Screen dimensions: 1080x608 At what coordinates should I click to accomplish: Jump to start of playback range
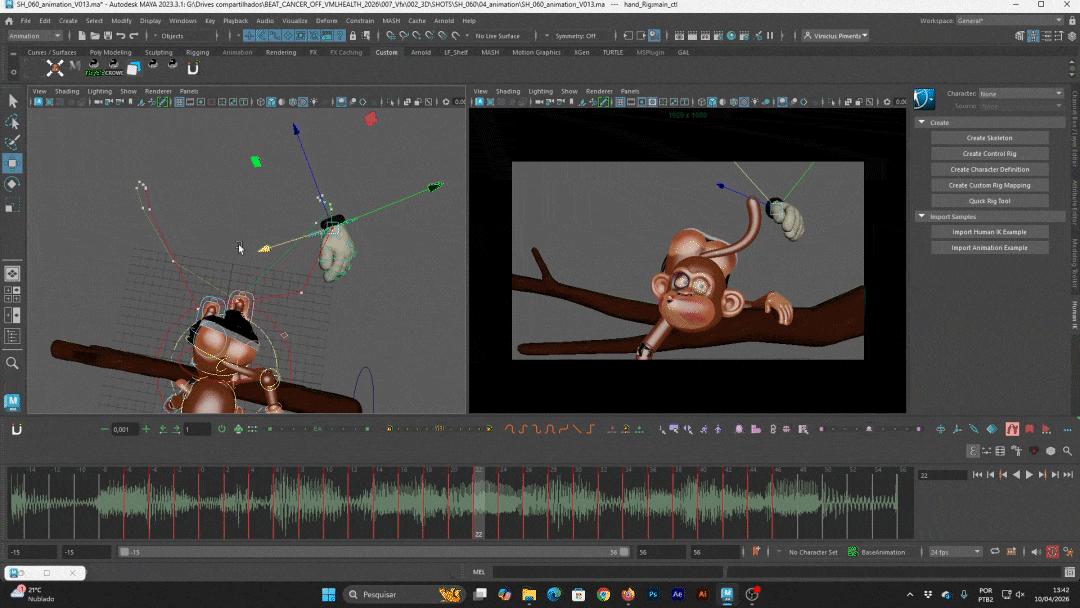979,475
